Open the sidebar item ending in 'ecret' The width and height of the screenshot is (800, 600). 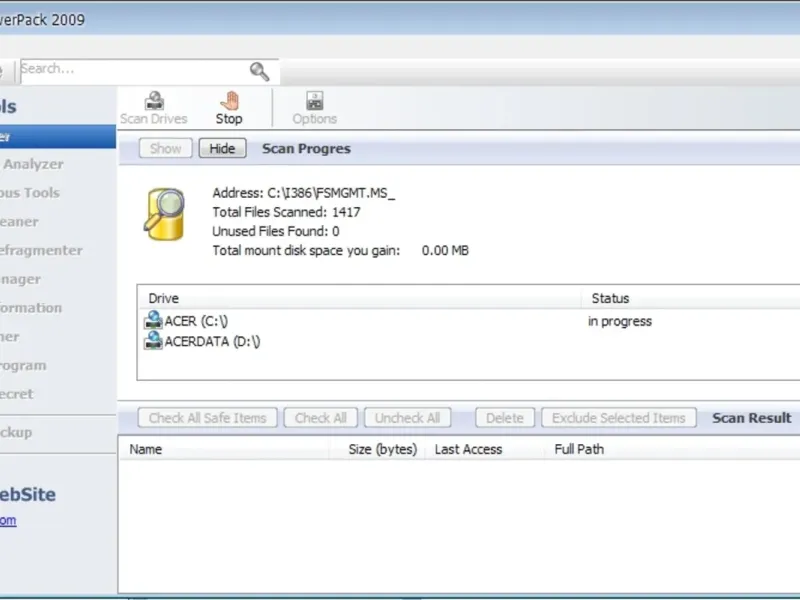[17, 394]
